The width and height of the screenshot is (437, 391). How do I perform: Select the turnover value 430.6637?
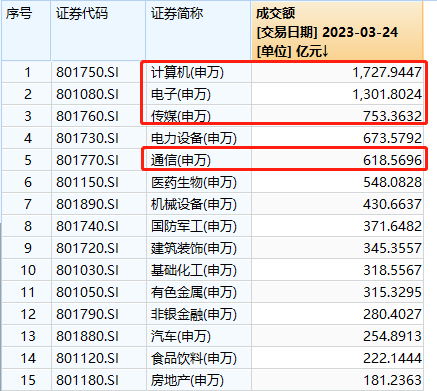point(392,204)
